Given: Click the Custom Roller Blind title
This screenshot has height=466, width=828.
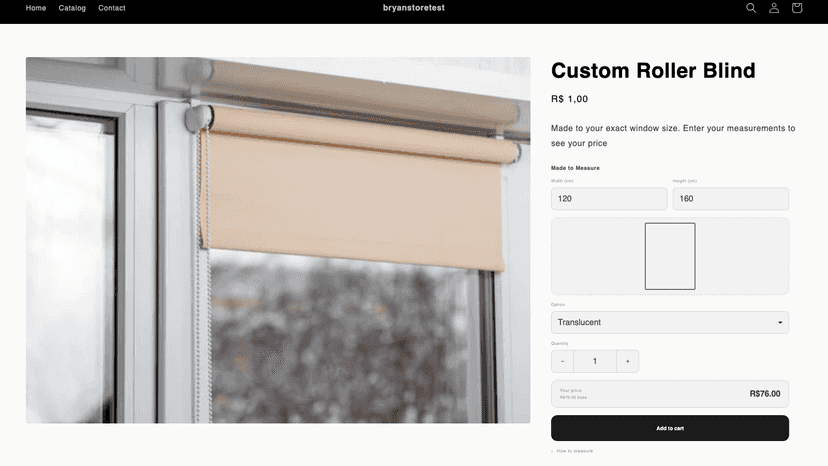Looking at the screenshot, I should point(653,71).
